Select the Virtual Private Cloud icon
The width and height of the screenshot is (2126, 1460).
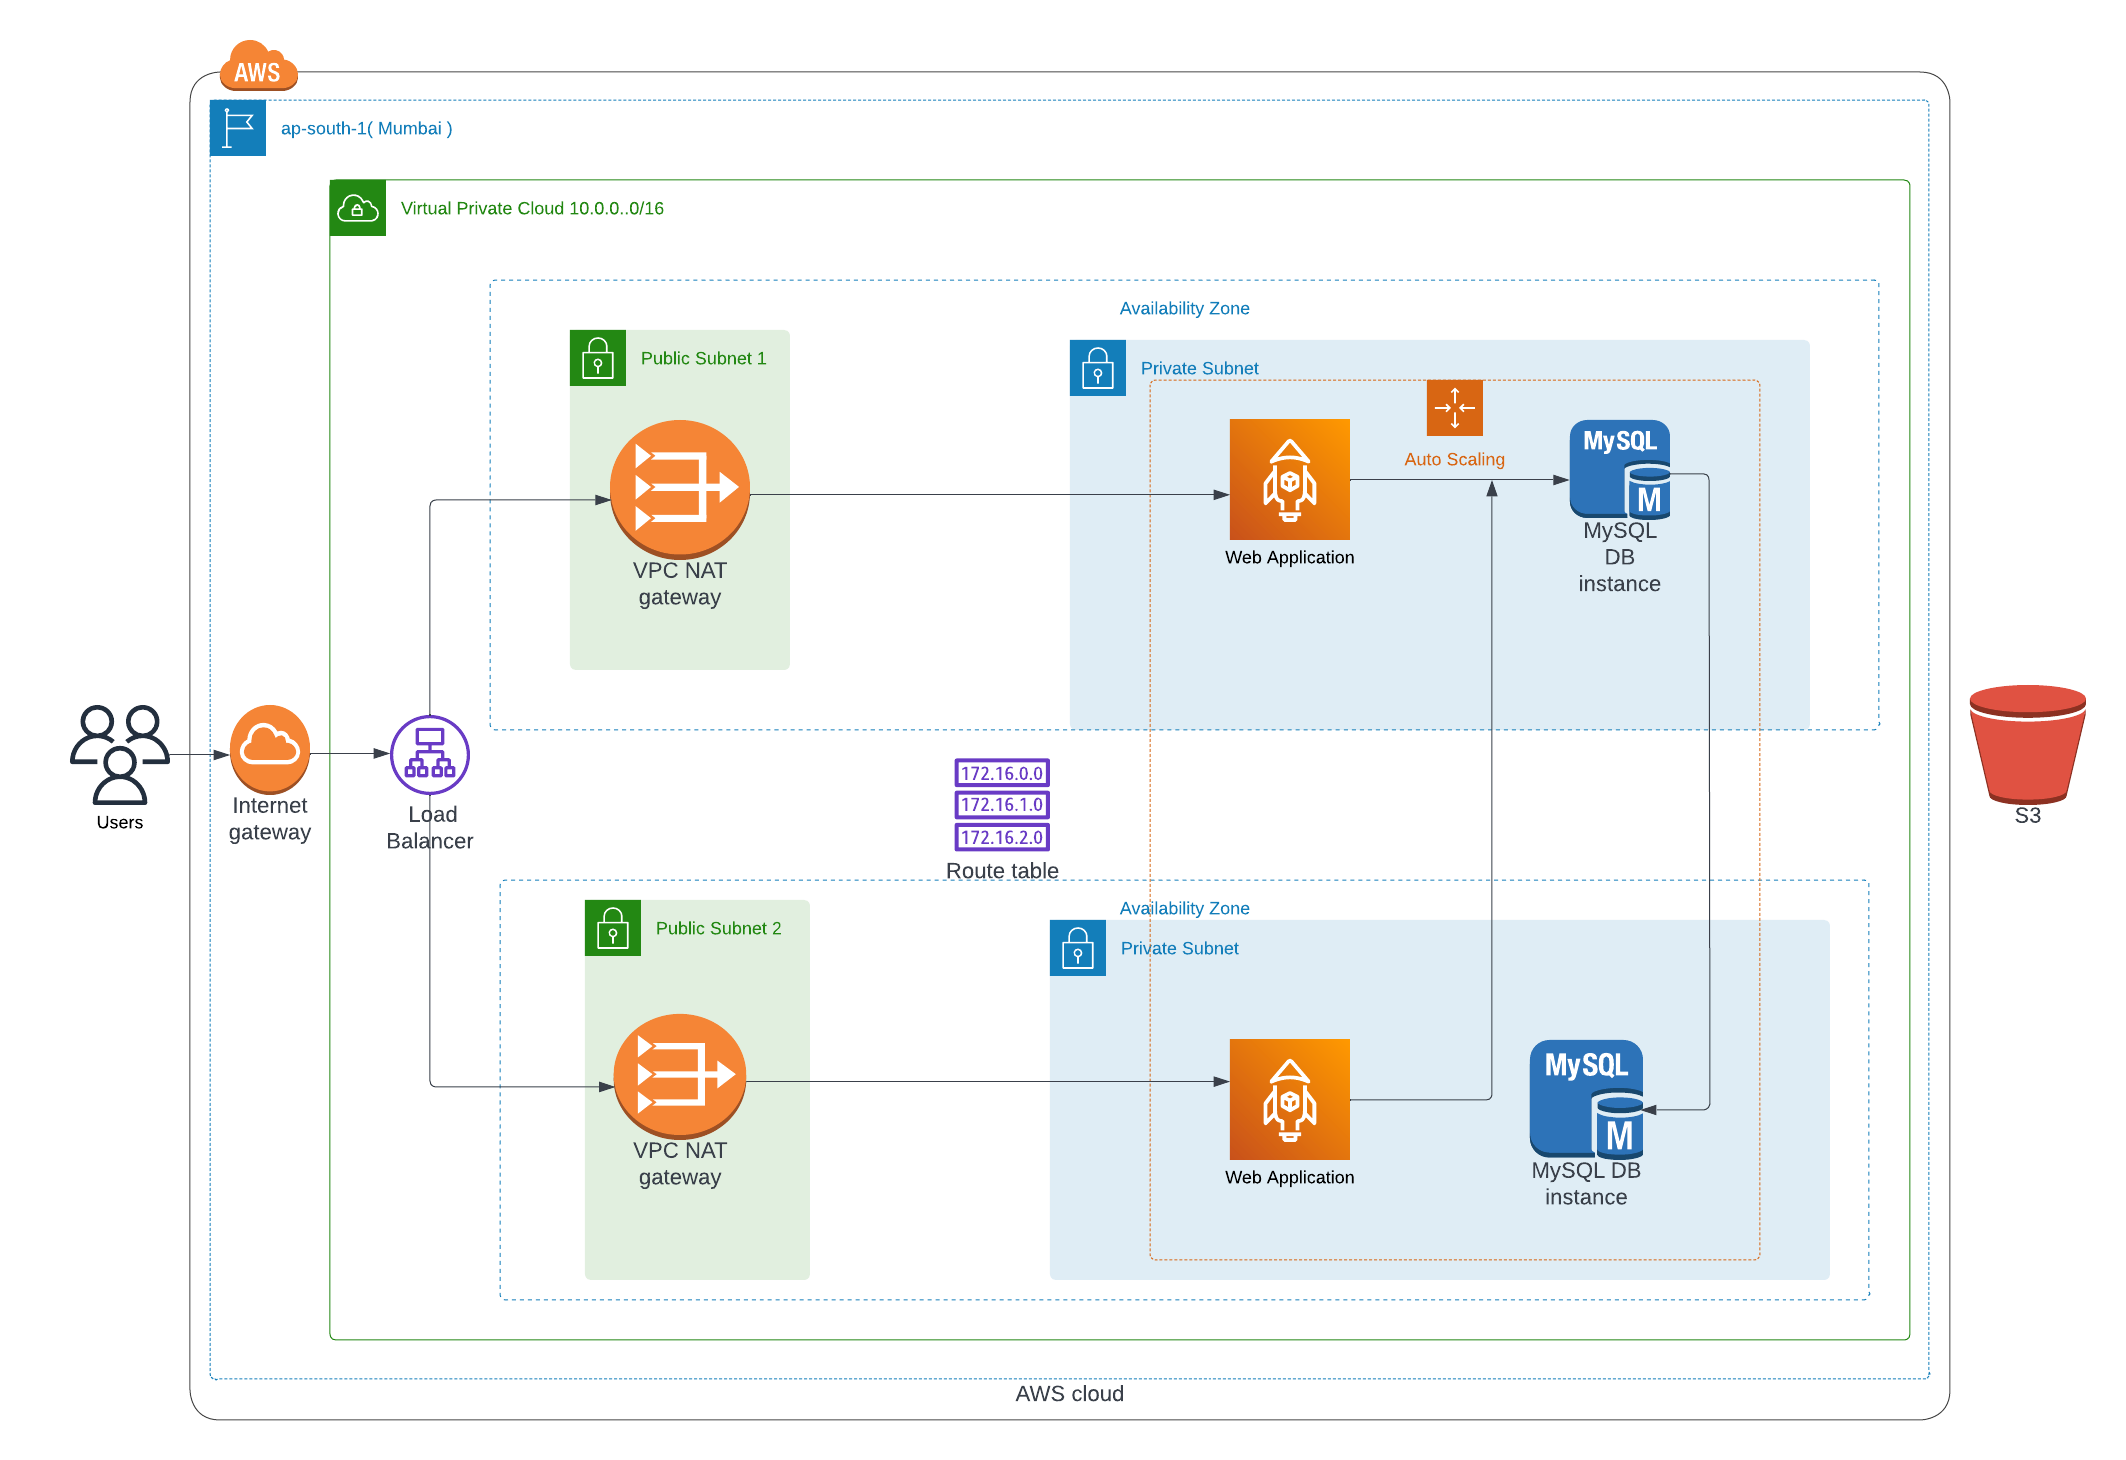357,208
